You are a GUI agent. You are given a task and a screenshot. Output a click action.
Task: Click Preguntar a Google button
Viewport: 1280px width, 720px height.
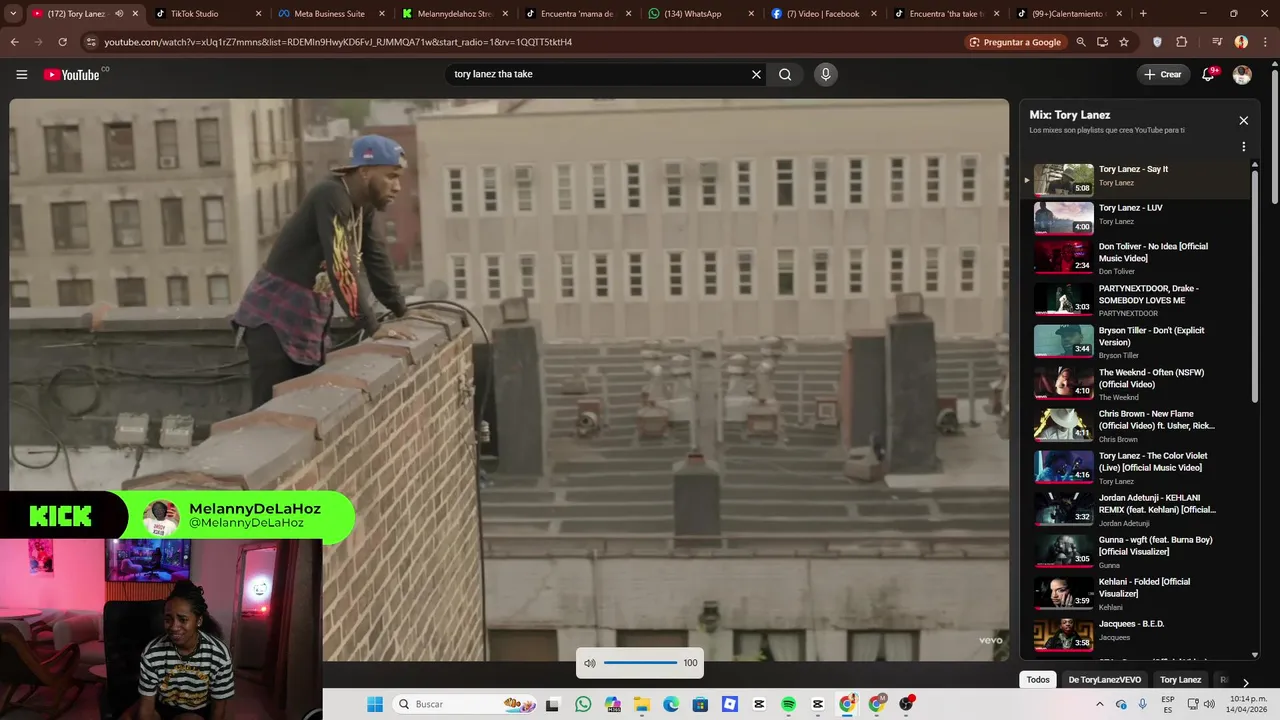[1015, 42]
